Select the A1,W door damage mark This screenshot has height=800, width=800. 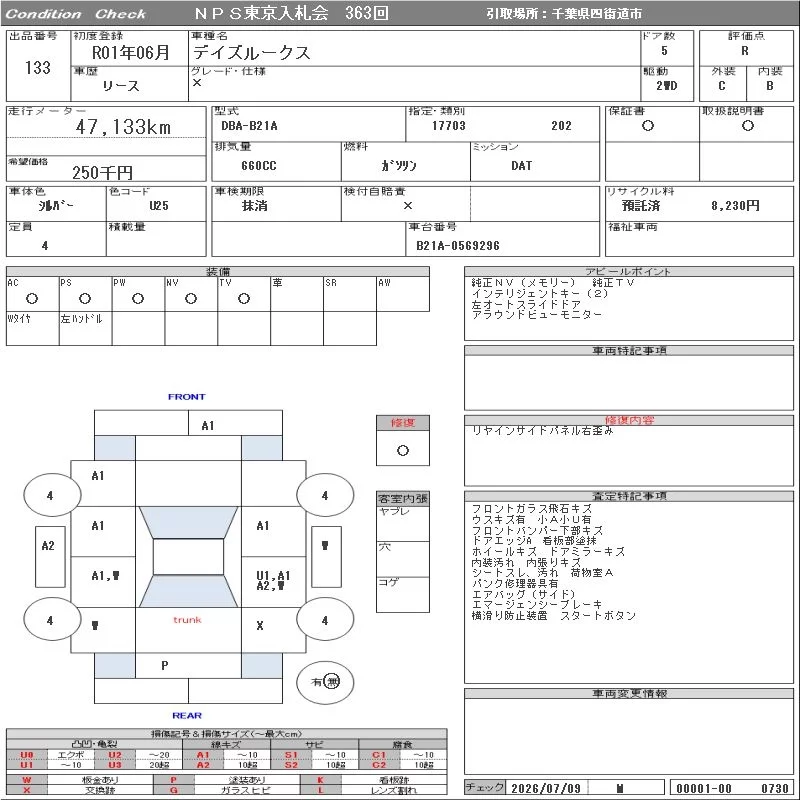coord(105,576)
